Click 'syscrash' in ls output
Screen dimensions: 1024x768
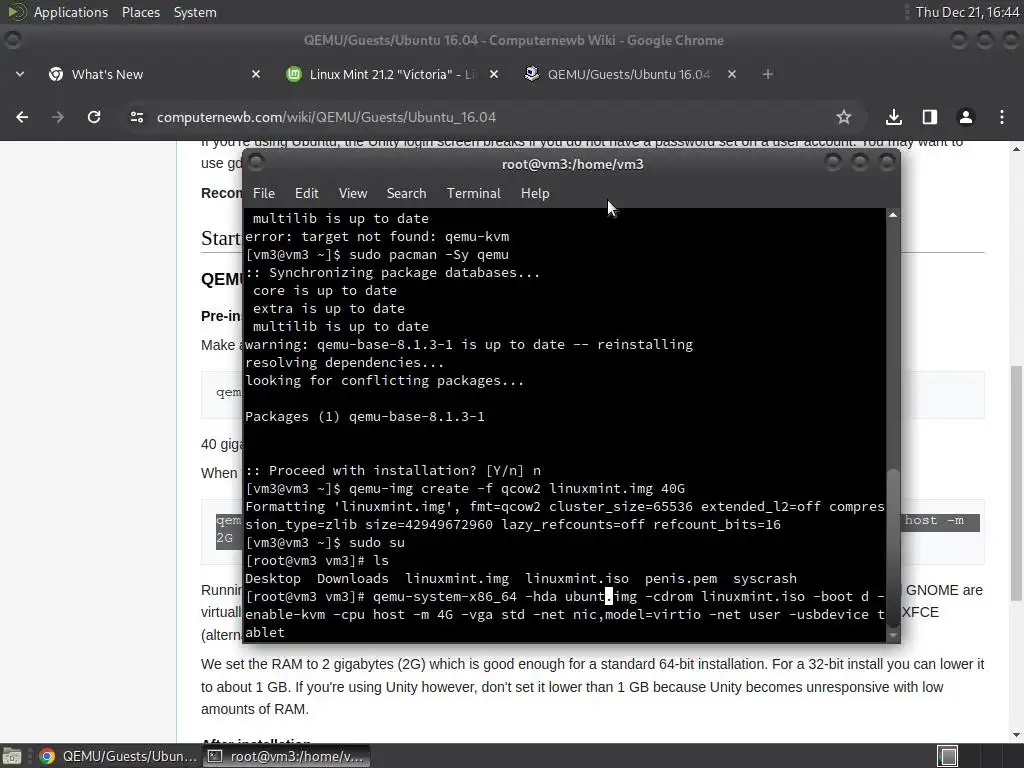pos(765,579)
